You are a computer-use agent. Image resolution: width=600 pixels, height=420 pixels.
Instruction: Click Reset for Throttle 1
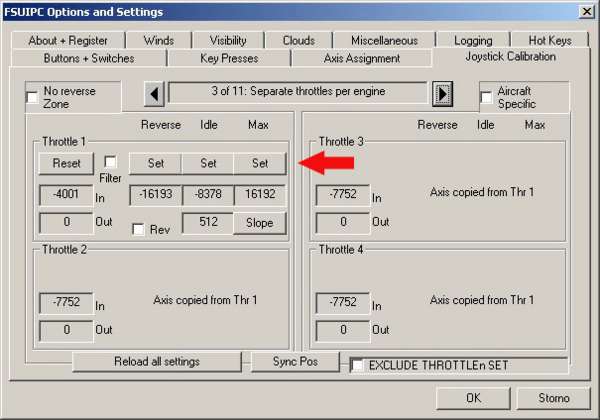(x=66, y=163)
